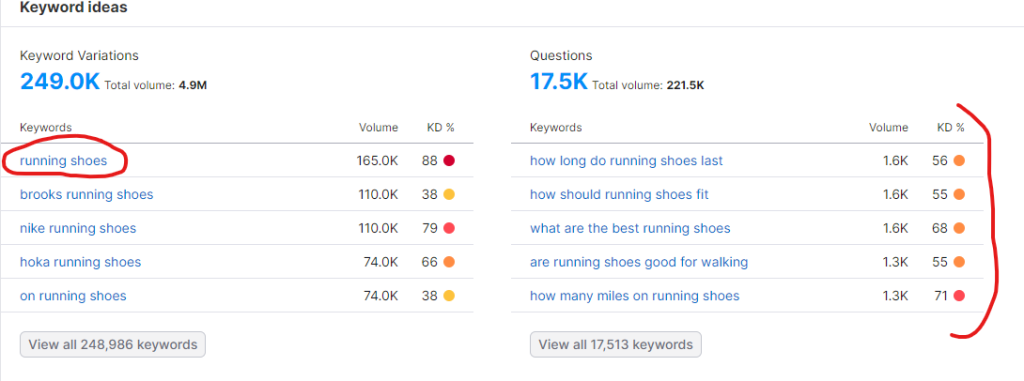Open 'how long do running shoes last' question
Image resolution: width=1024 pixels, height=381 pixels.
(626, 161)
